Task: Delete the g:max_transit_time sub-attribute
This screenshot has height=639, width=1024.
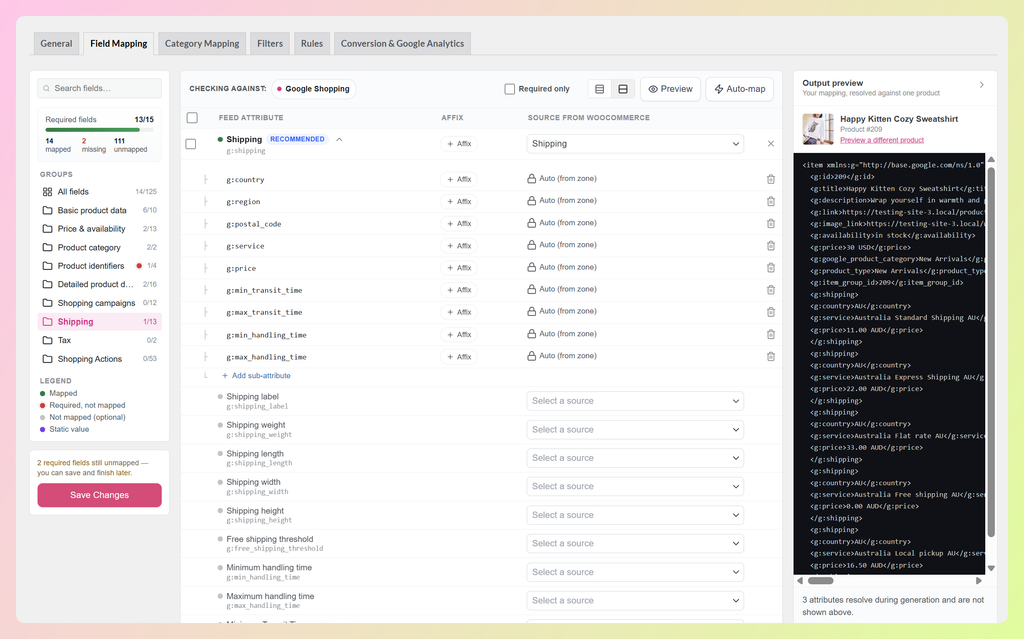Action: click(771, 312)
